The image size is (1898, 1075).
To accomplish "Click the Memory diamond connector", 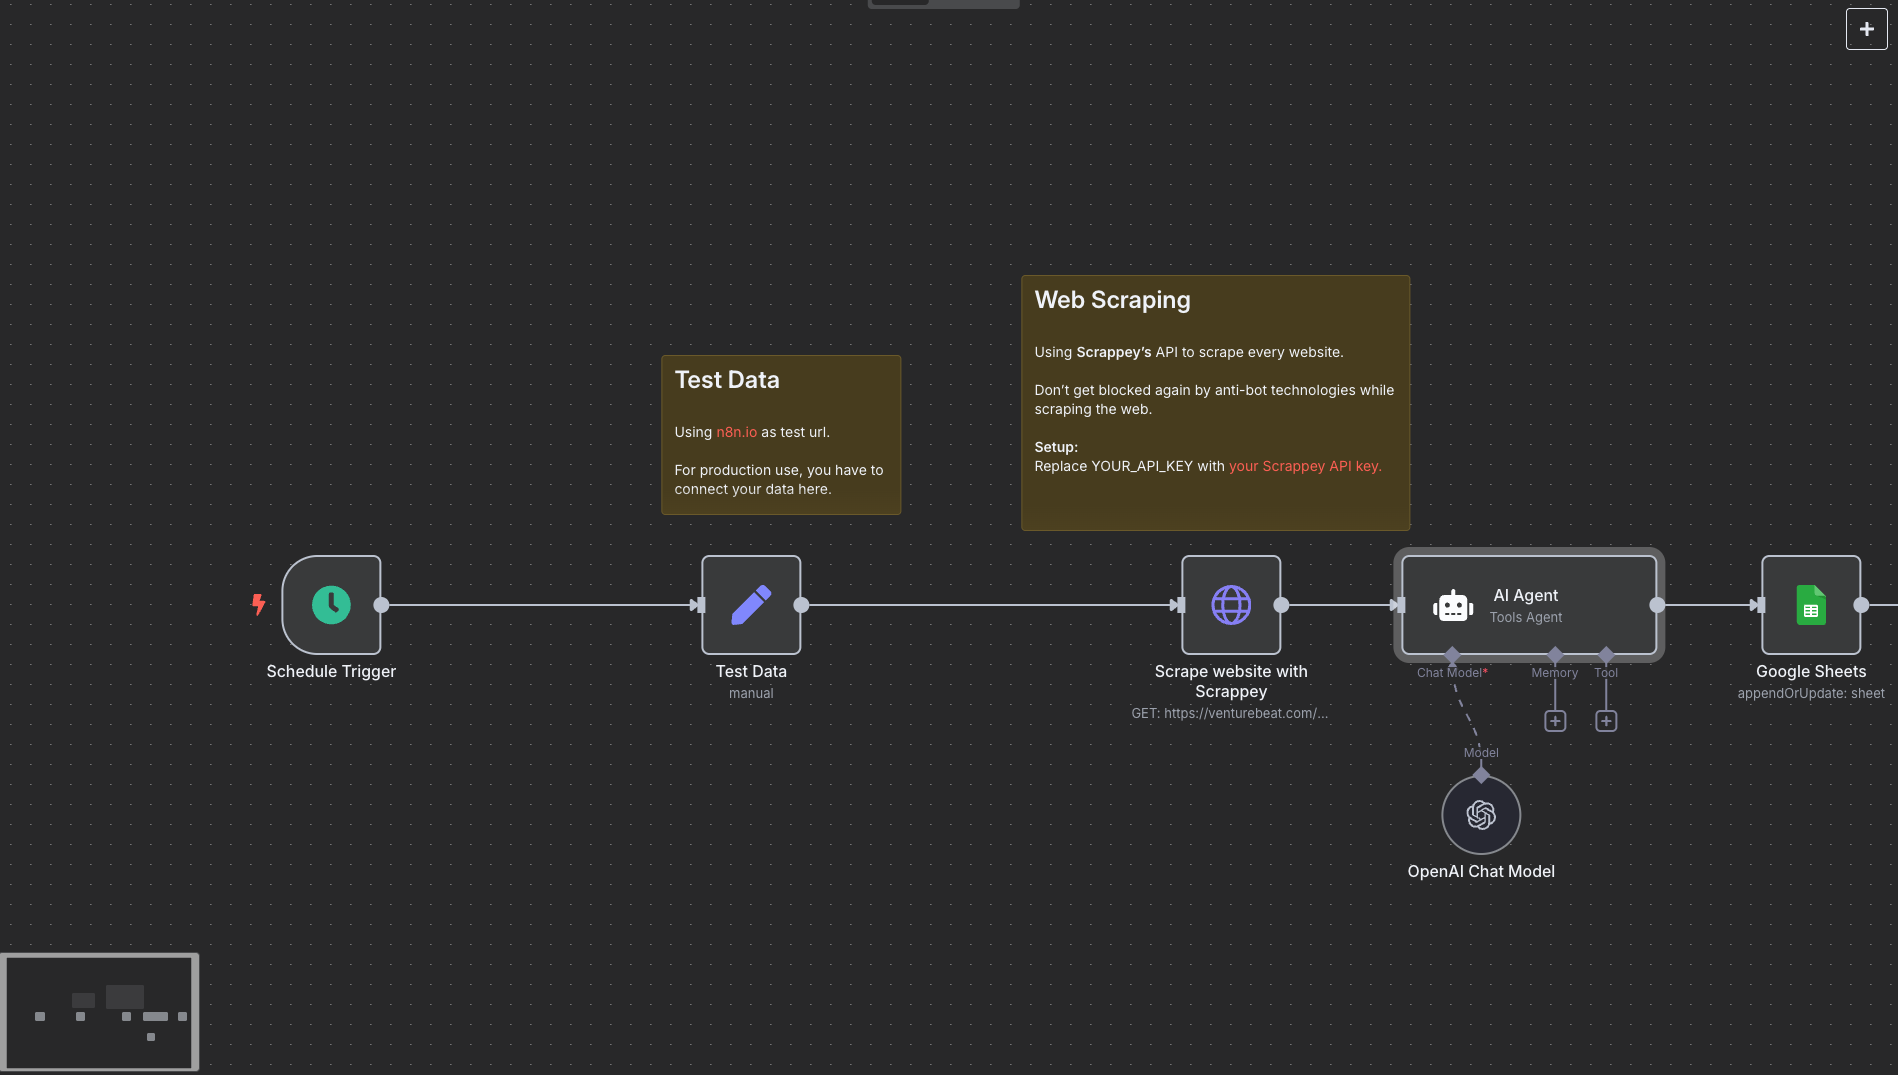I will (1555, 655).
